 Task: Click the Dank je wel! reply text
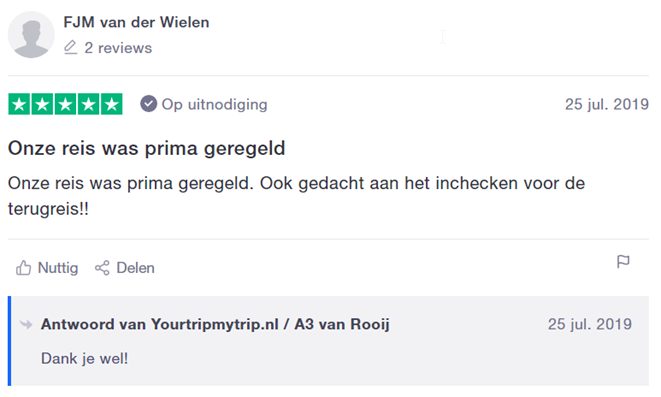pyautogui.click(x=84, y=359)
